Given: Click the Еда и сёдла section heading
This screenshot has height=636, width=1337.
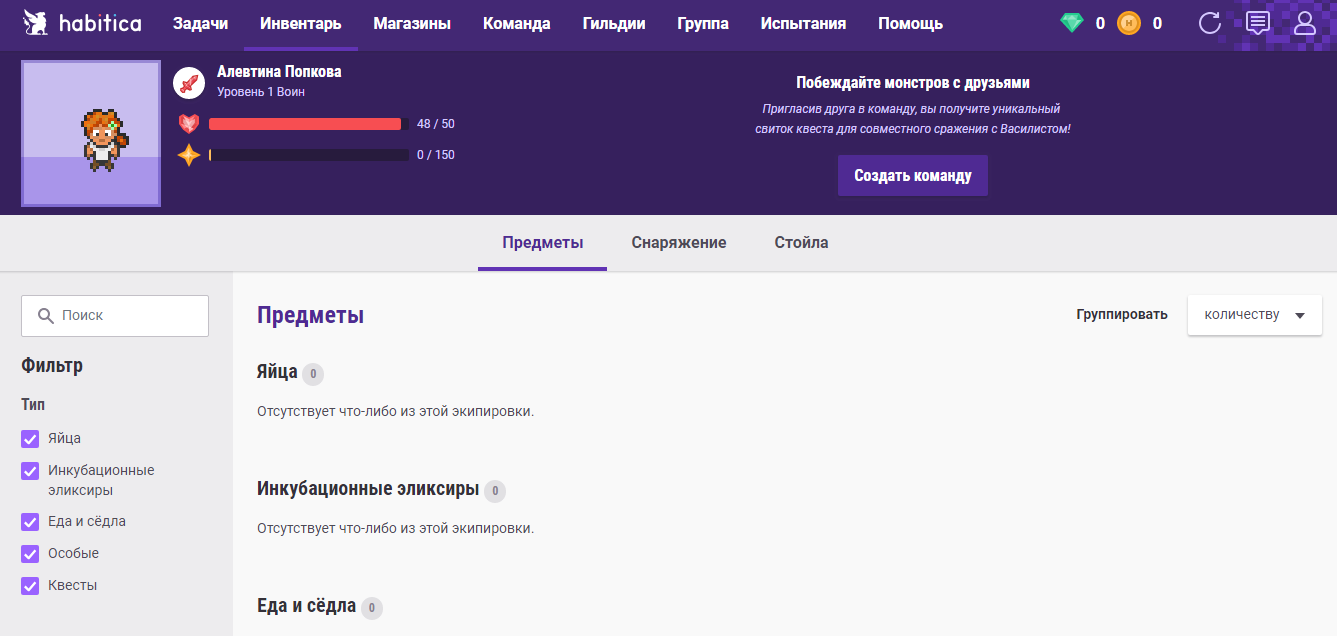Looking at the screenshot, I should pos(306,606).
